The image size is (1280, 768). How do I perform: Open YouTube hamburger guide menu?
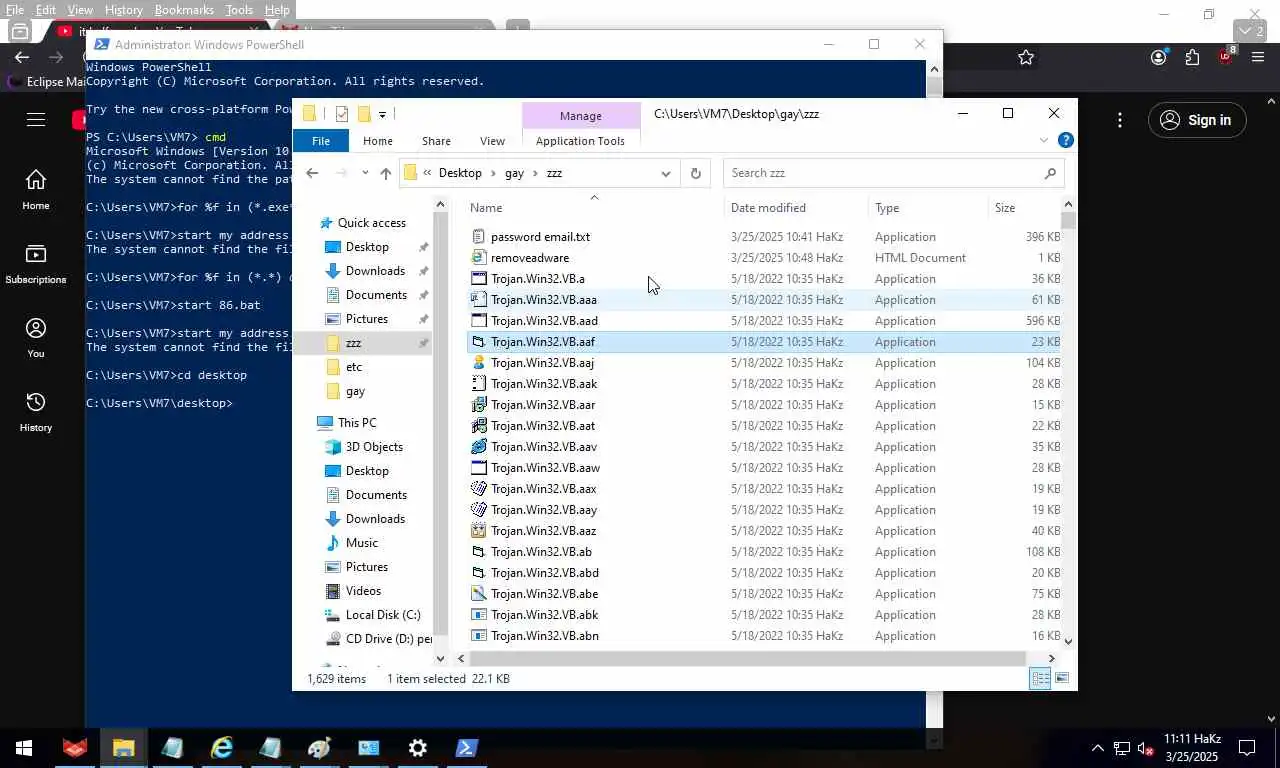click(x=36, y=120)
